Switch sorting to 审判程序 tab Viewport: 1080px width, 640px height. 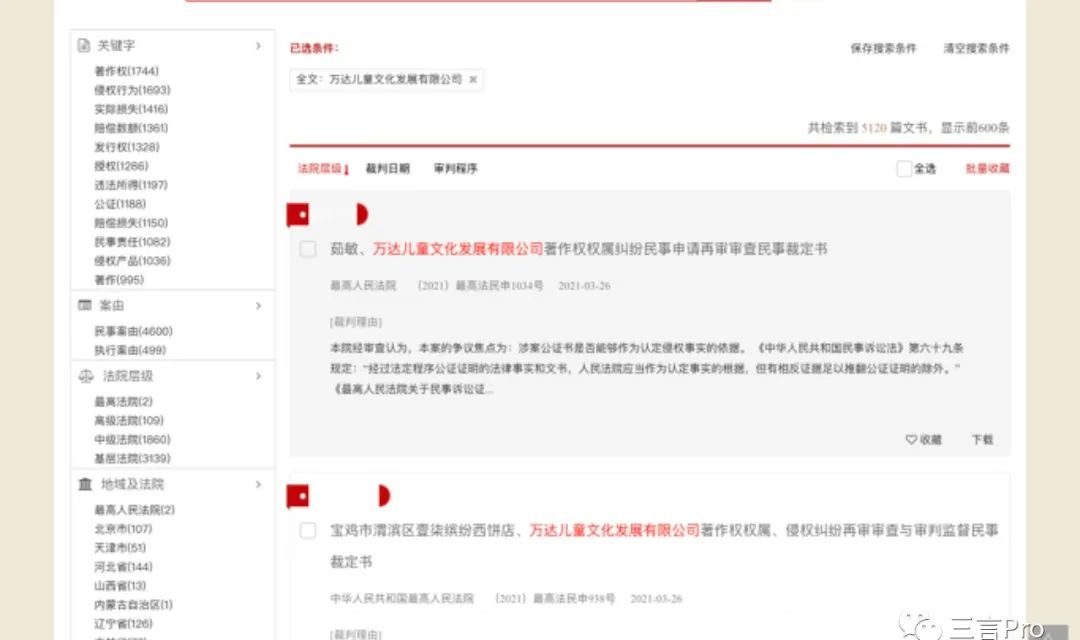tap(457, 168)
